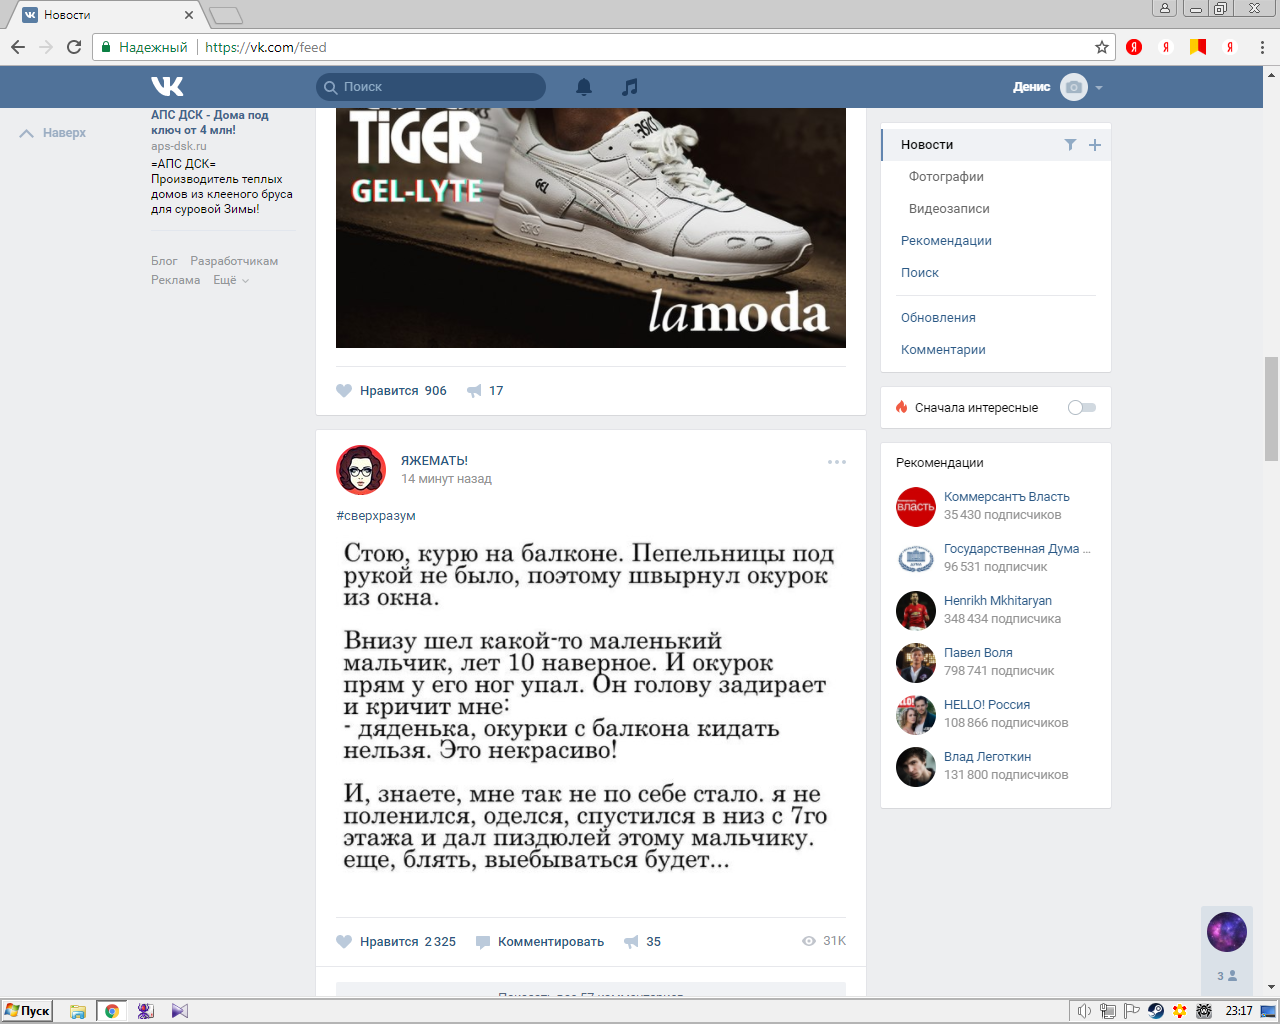Image resolution: width=1280 pixels, height=1024 pixels.
Task: Click Наверх to go to top
Action: [x=53, y=133]
